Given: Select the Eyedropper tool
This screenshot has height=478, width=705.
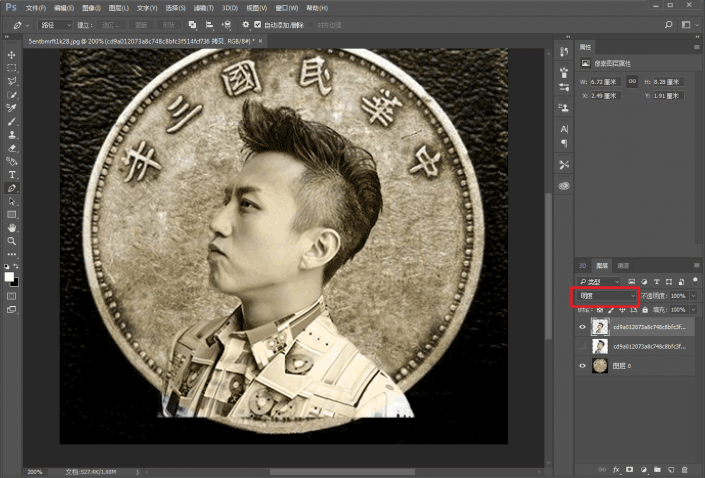Looking at the screenshot, I should [12, 108].
